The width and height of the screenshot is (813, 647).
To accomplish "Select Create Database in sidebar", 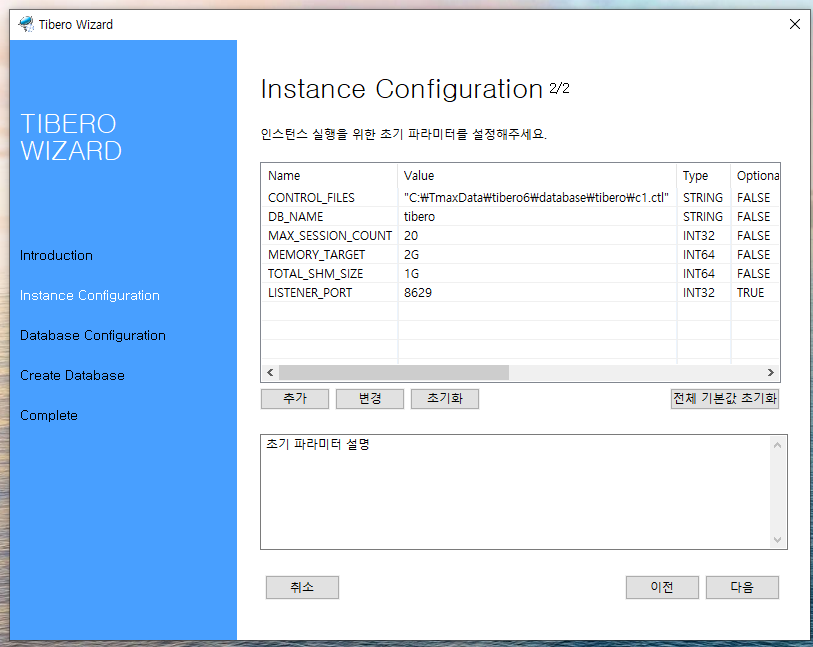I will coord(72,375).
